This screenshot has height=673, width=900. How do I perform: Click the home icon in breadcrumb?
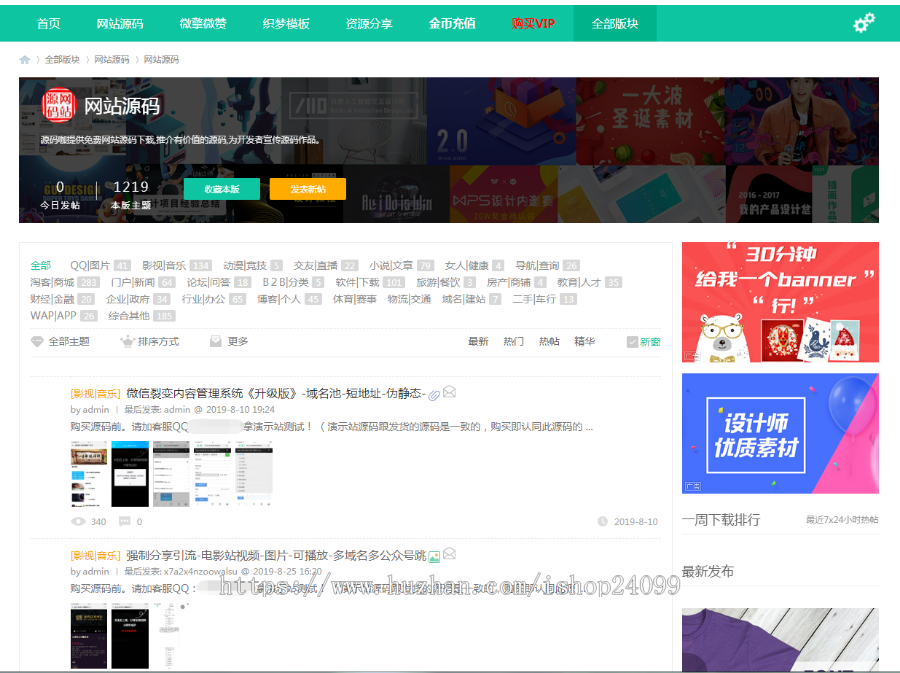click(x=25, y=60)
